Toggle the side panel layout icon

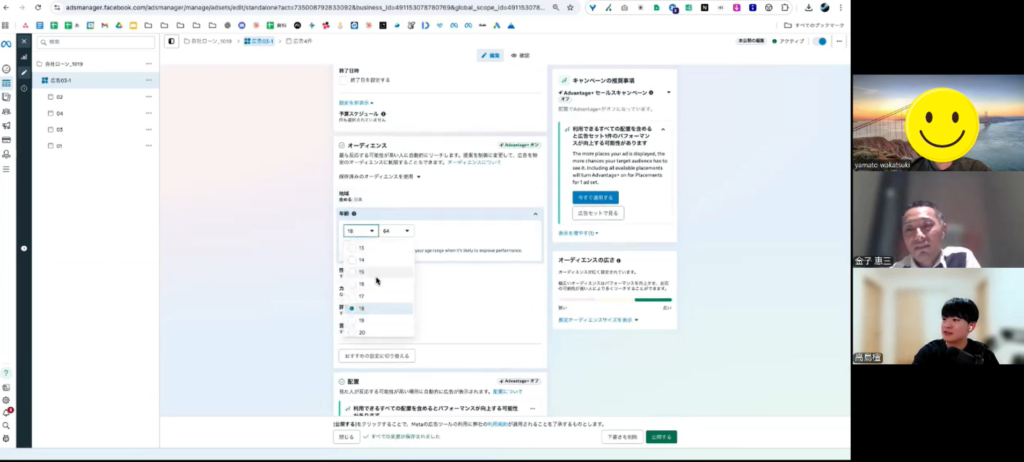[171, 42]
